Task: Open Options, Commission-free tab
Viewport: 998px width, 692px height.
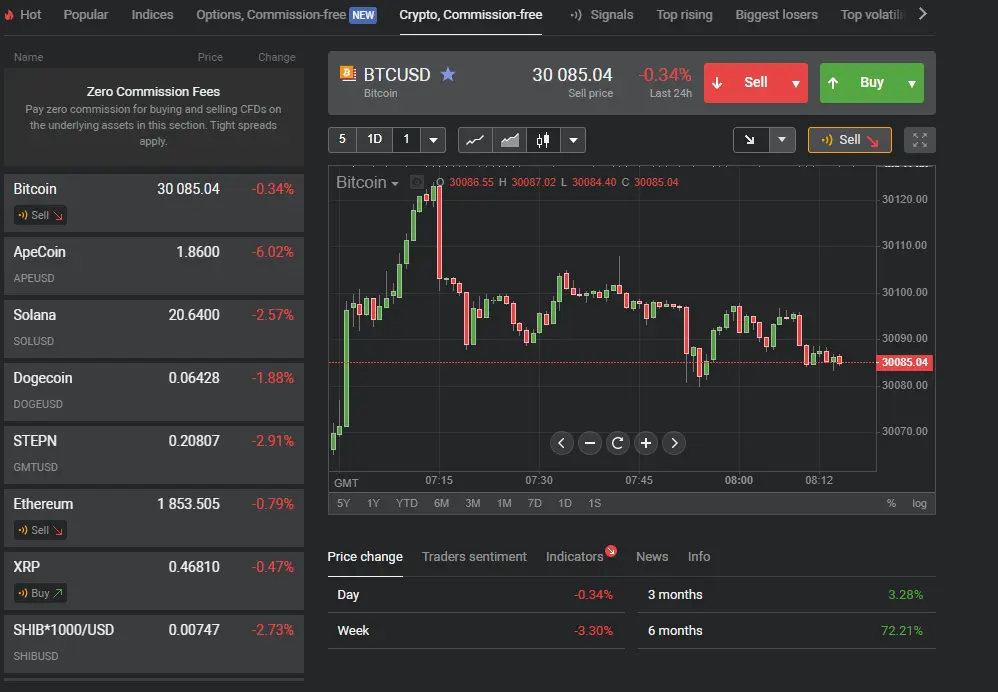Action: (286, 15)
